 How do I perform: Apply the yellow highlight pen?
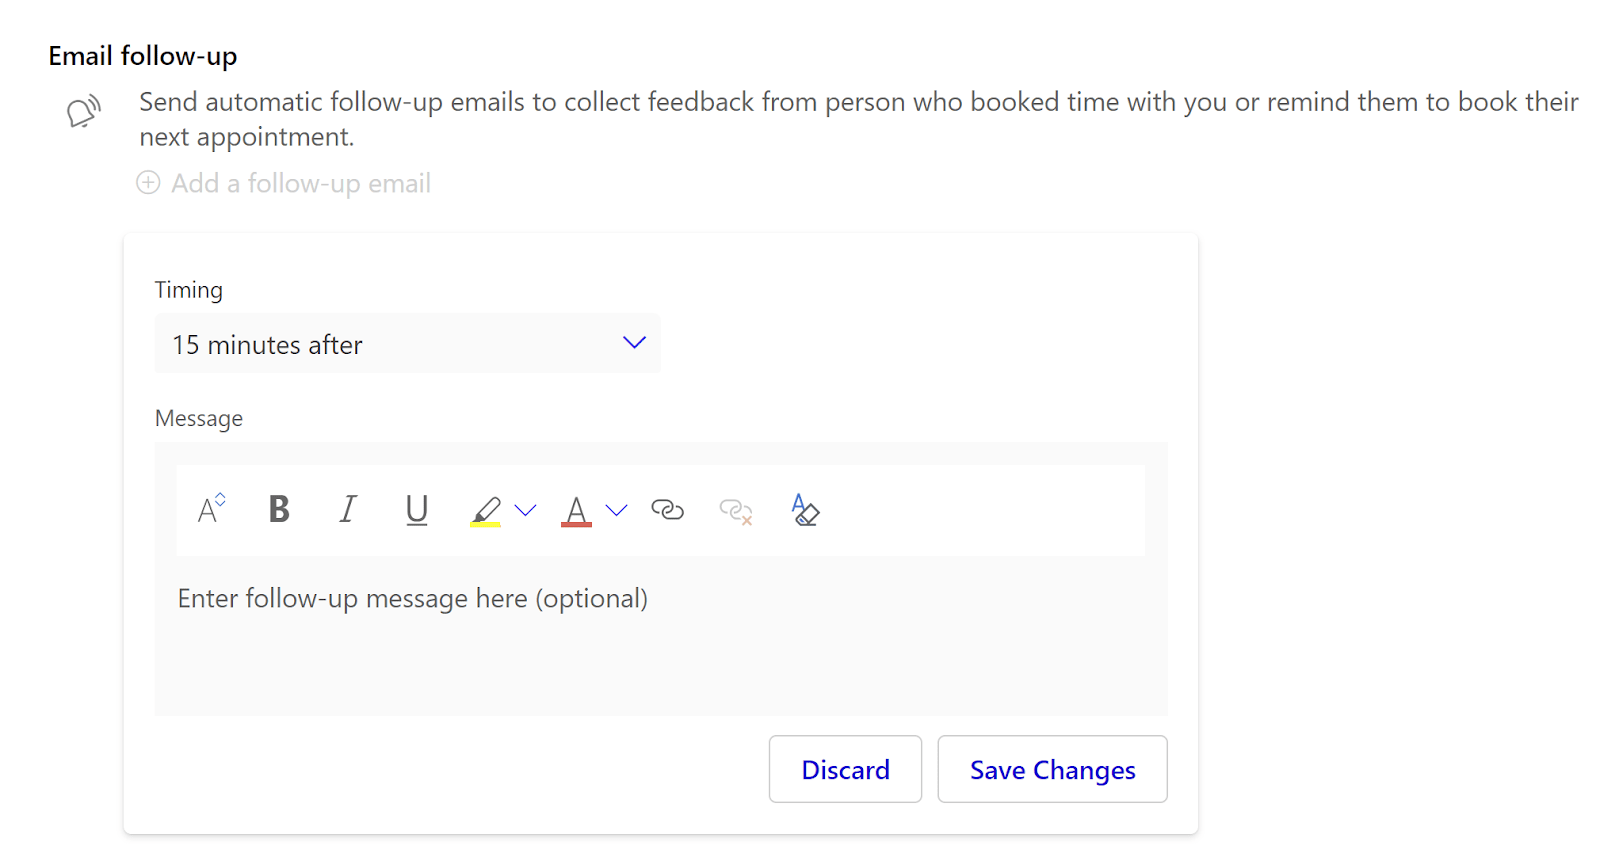(486, 511)
